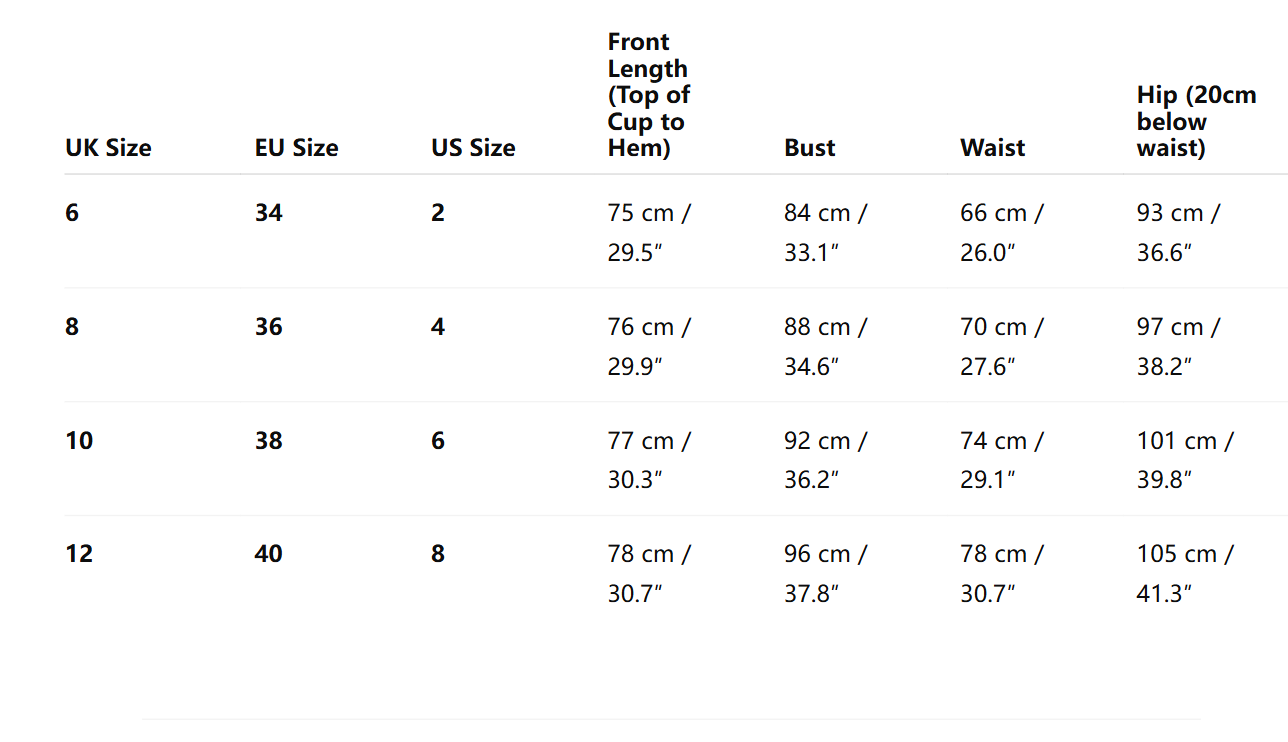Select UK size 6 row label
Viewport: 1288px width, 742px height.
pyautogui.click(x=72, y=213)
